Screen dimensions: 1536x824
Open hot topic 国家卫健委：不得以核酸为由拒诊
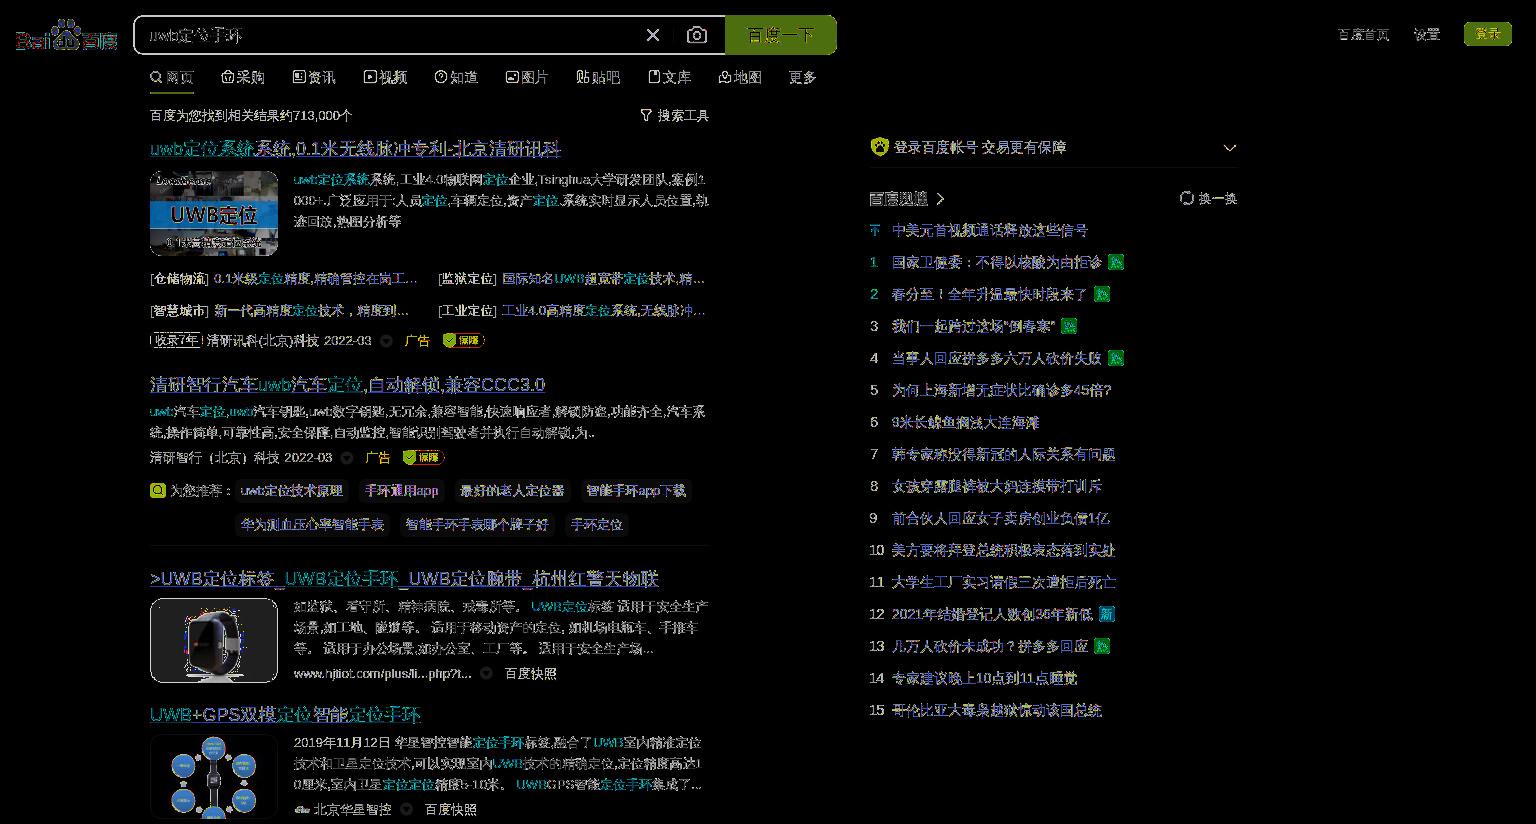997,262
